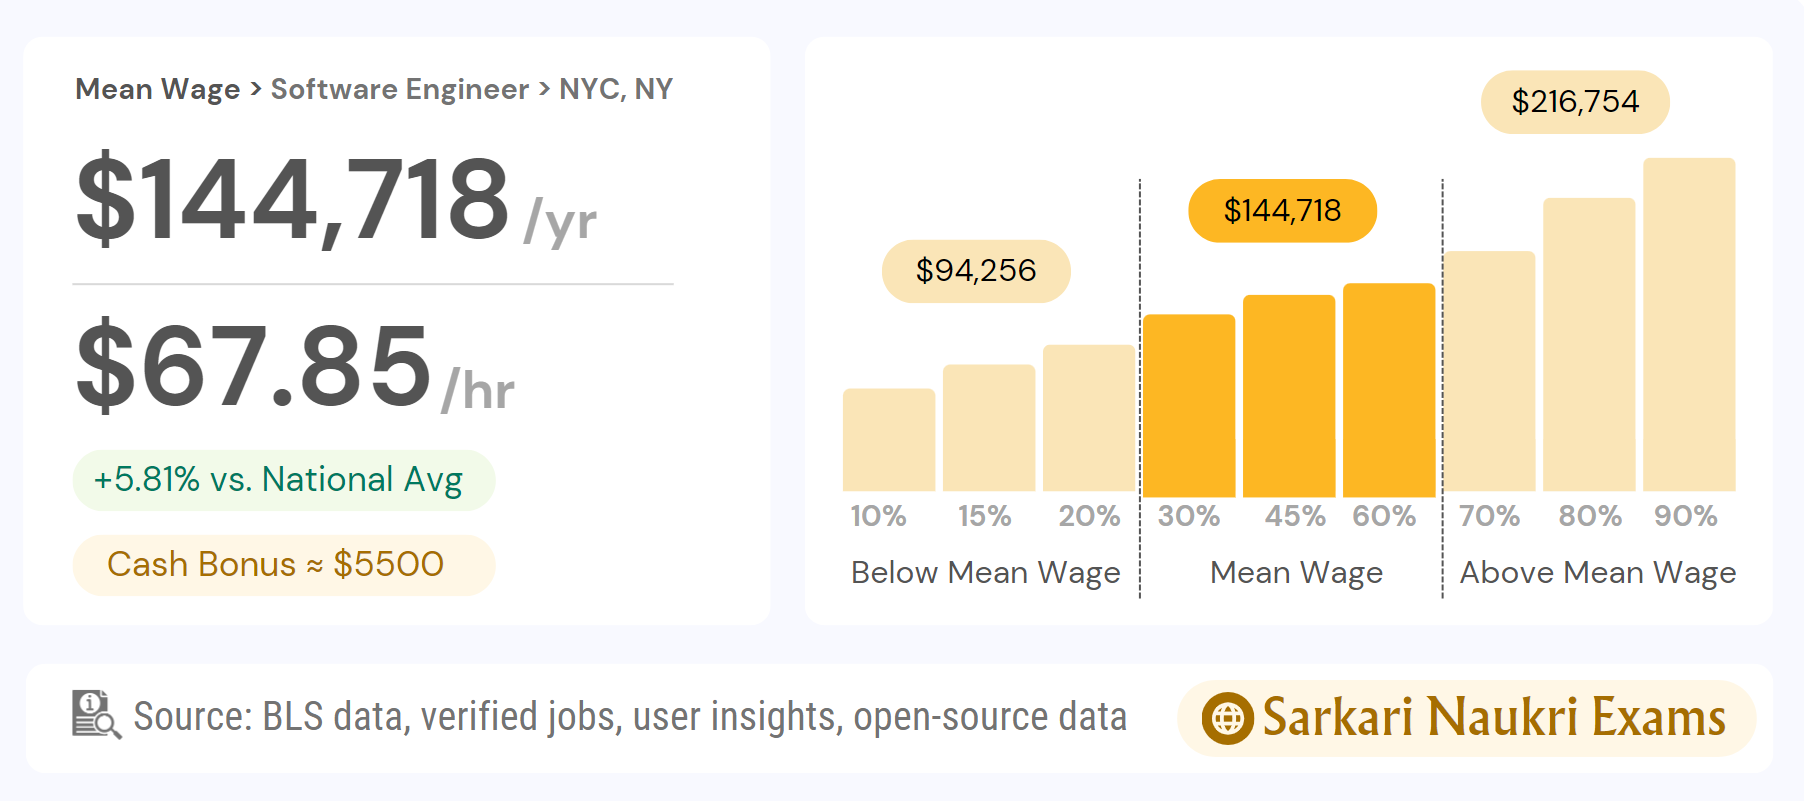Click the orange bar above 45%

[1288, 395]
